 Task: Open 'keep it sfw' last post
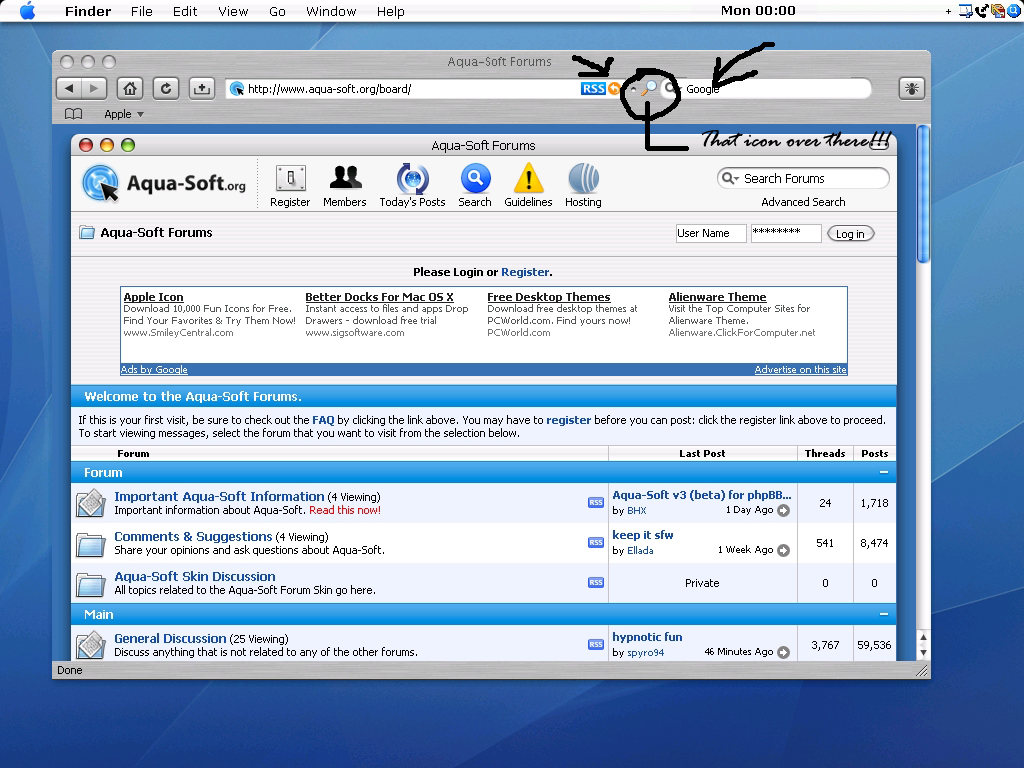pos(643,535)
